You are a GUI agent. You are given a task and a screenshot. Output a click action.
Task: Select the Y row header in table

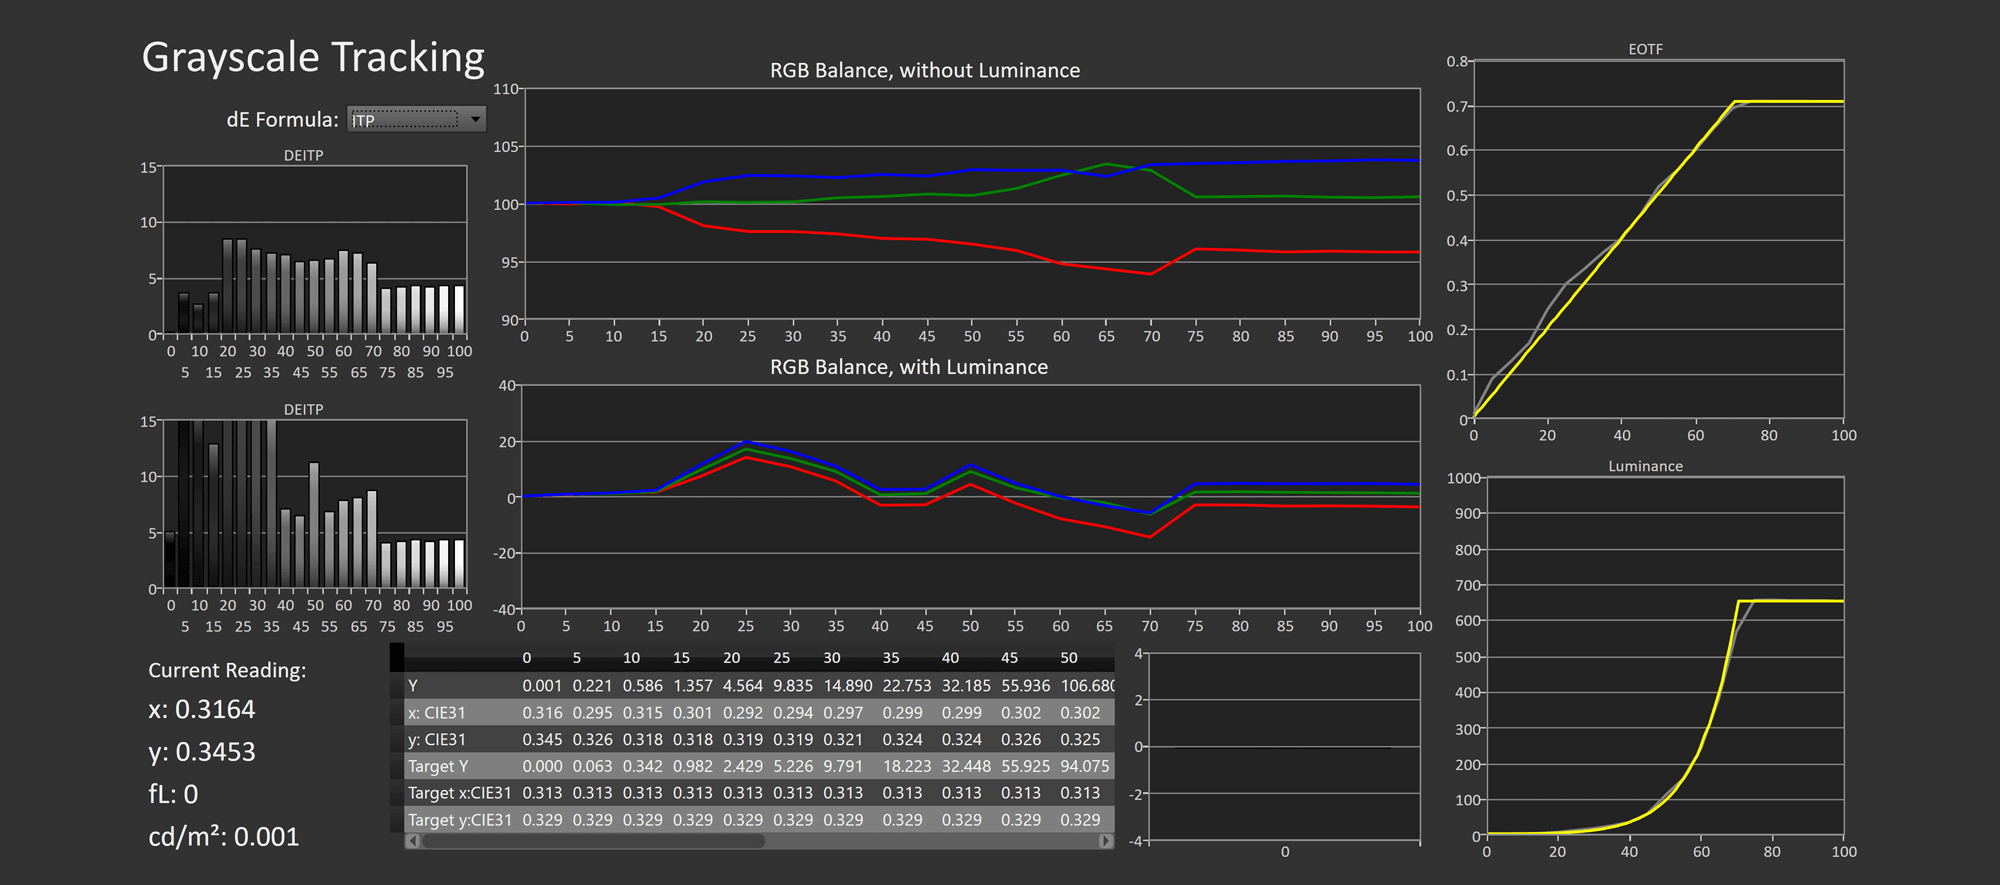(x=413, y=686)
